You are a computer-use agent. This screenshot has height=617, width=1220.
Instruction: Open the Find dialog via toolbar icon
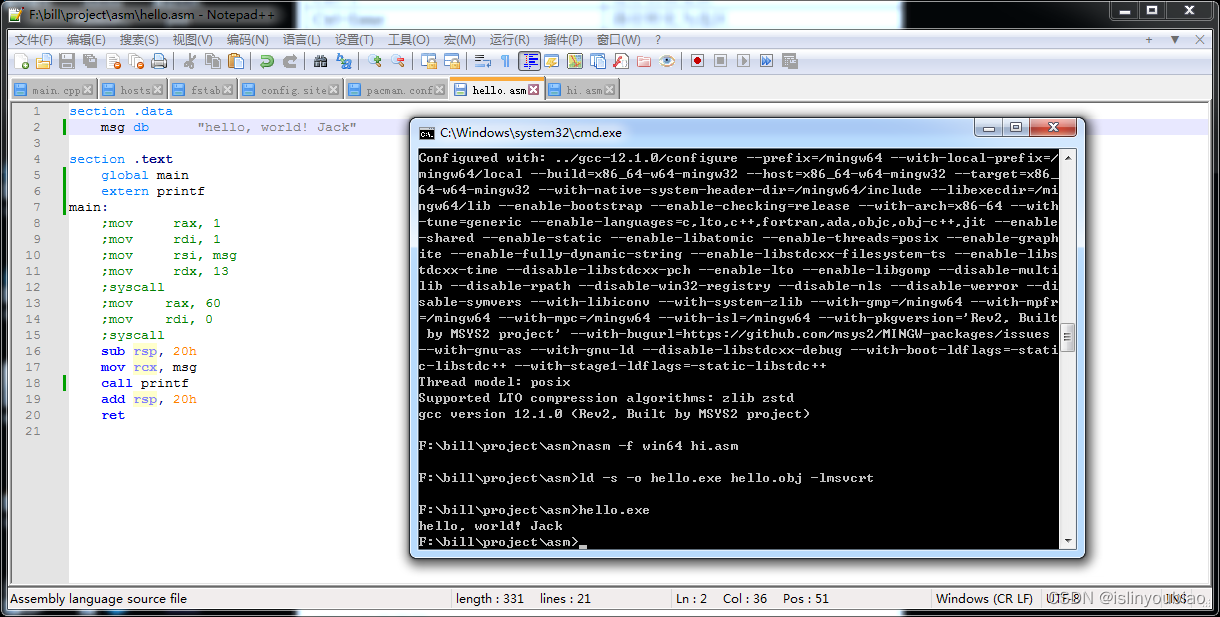(x=319, y=61)
